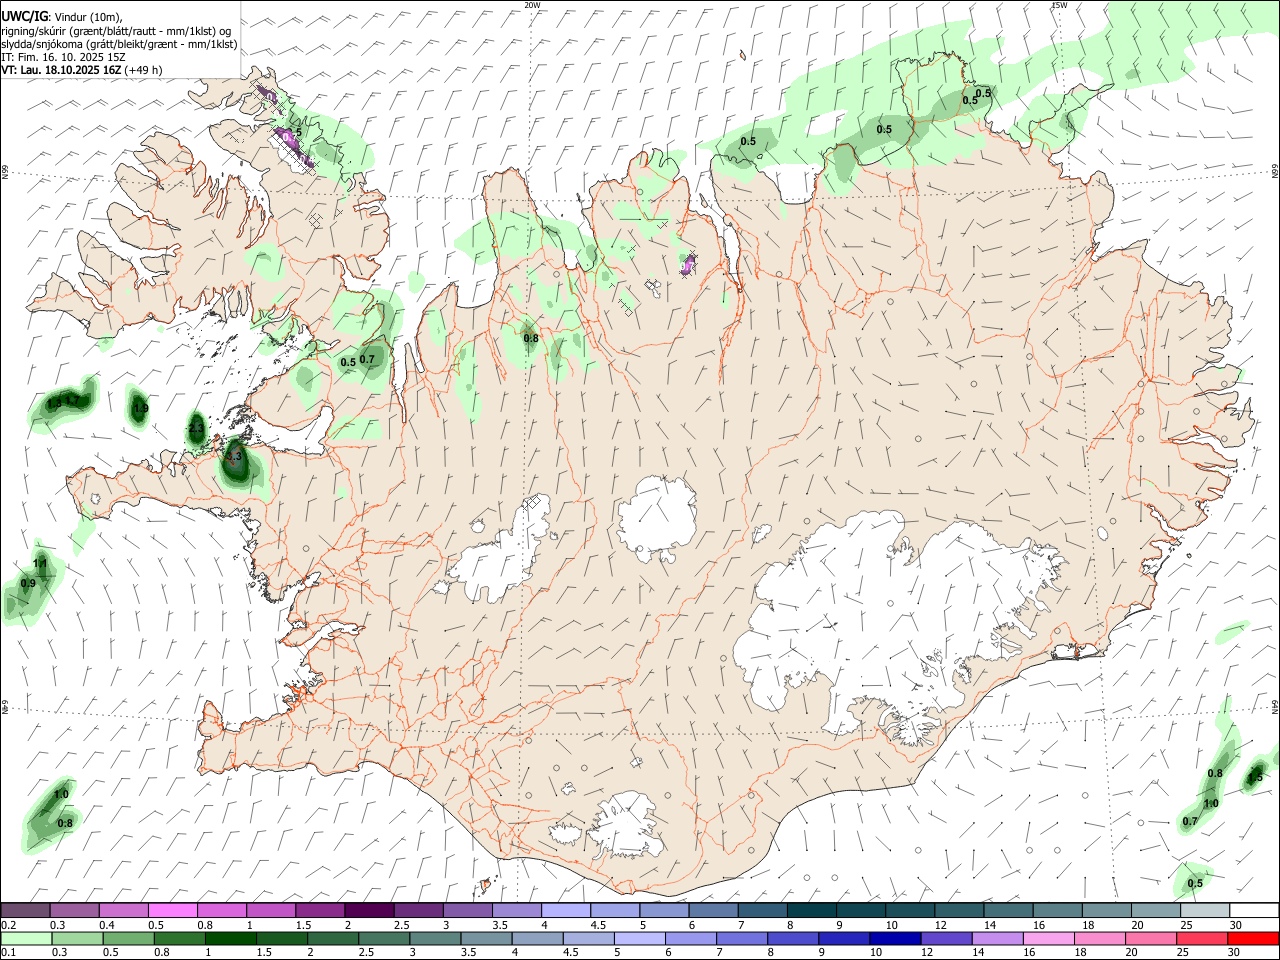The image size is (1280, 960).
Task: Click the lowest '0.5' value in the southeast sea
Action: click(1195, 883)
